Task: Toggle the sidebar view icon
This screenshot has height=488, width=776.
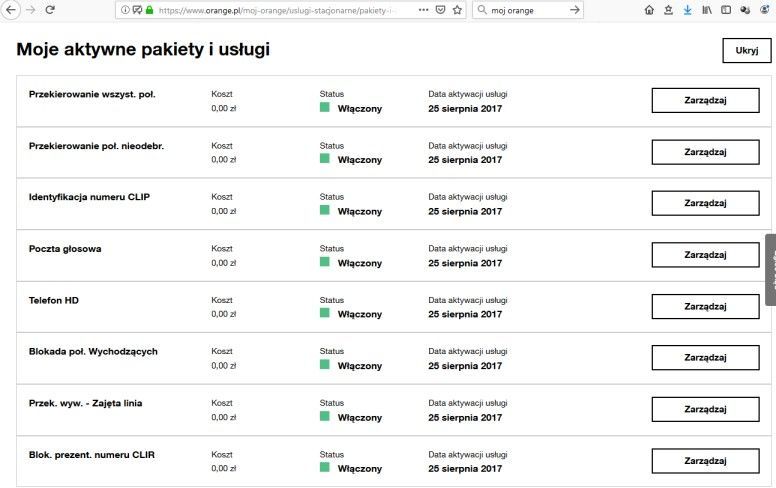Action: (725, 10)
